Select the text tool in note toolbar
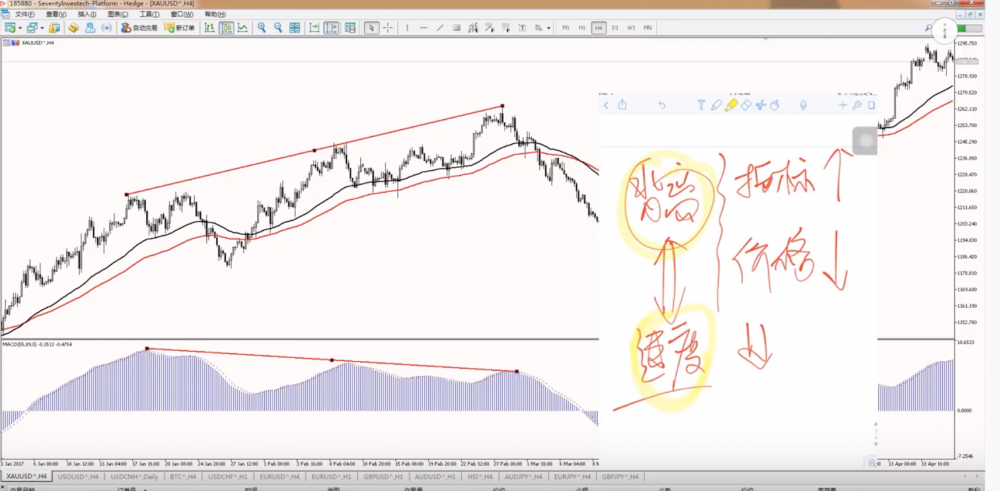This screenshot has width=1000, height=491. 701,105
